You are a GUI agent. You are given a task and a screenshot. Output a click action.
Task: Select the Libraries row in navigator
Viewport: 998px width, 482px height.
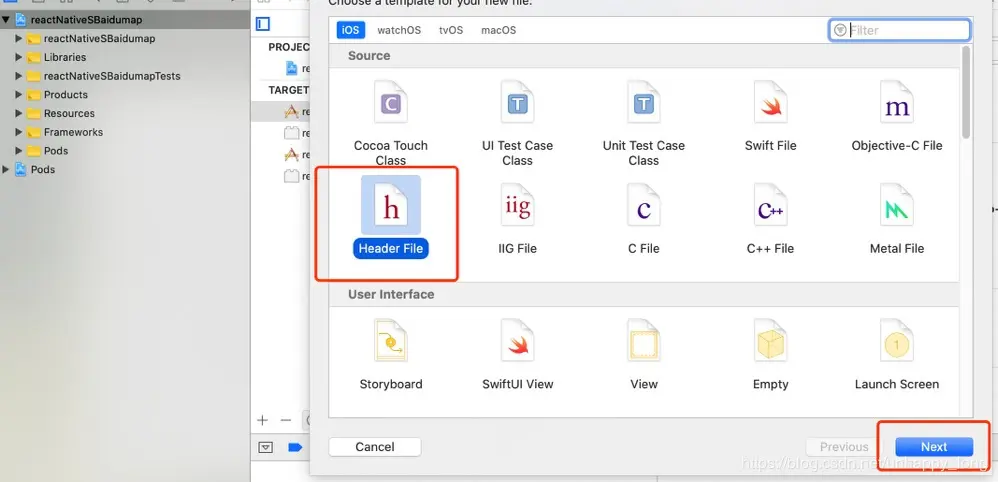(125, 57)
